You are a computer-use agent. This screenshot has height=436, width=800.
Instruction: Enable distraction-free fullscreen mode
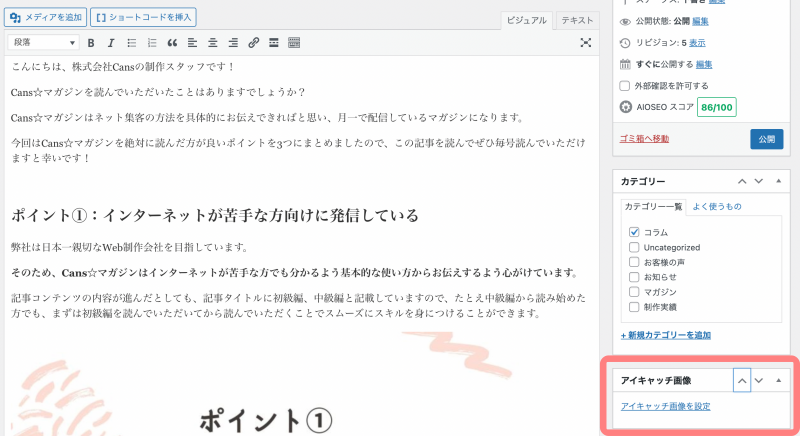(586, 43)
